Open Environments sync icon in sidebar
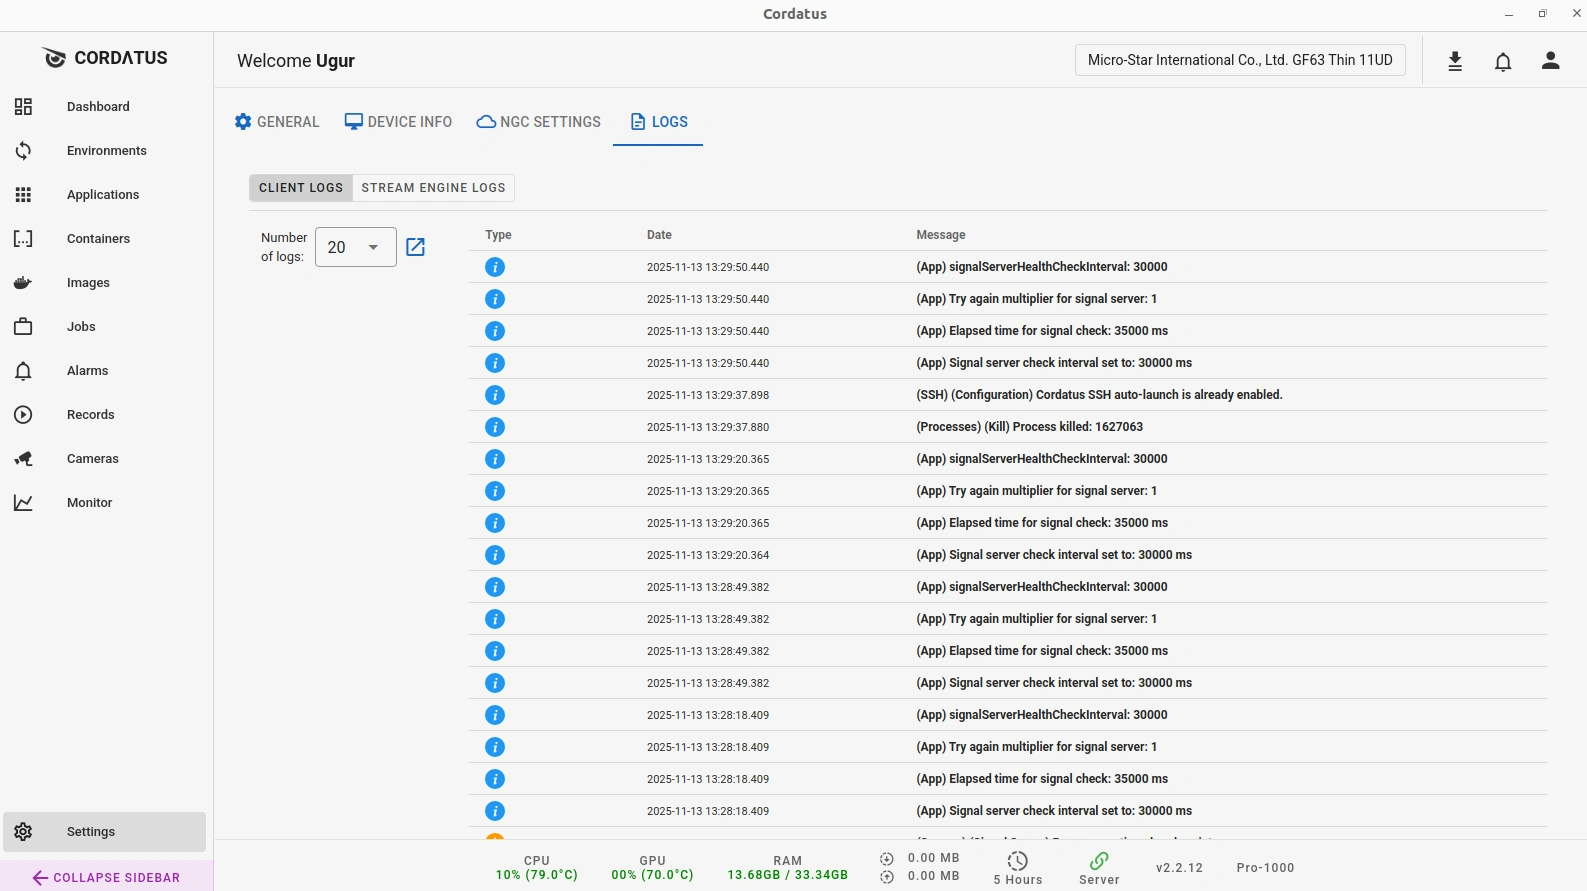 pos(23,151)
